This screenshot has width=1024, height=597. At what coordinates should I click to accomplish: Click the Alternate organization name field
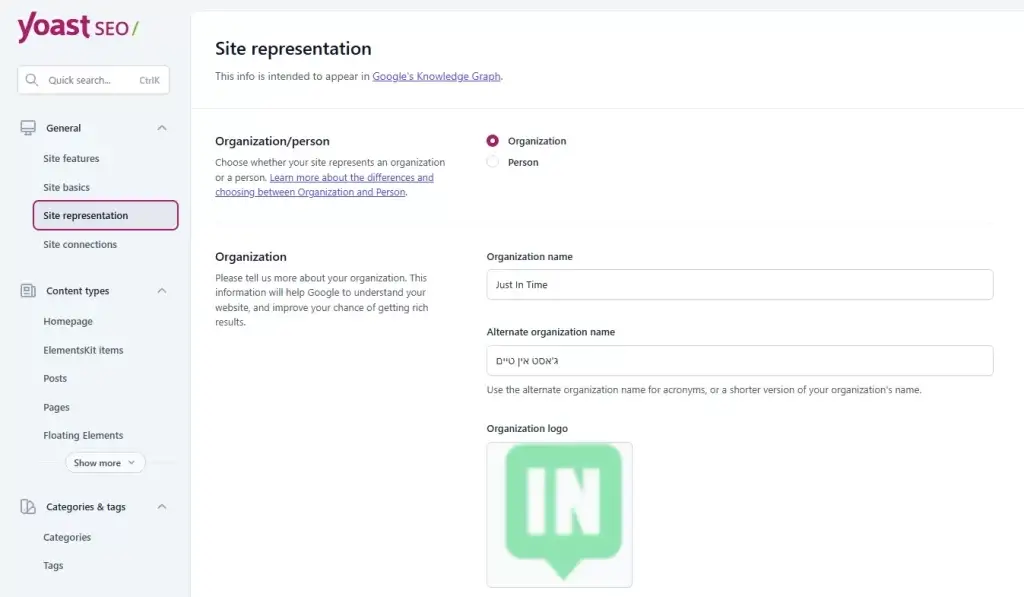[x=739, y=360]
